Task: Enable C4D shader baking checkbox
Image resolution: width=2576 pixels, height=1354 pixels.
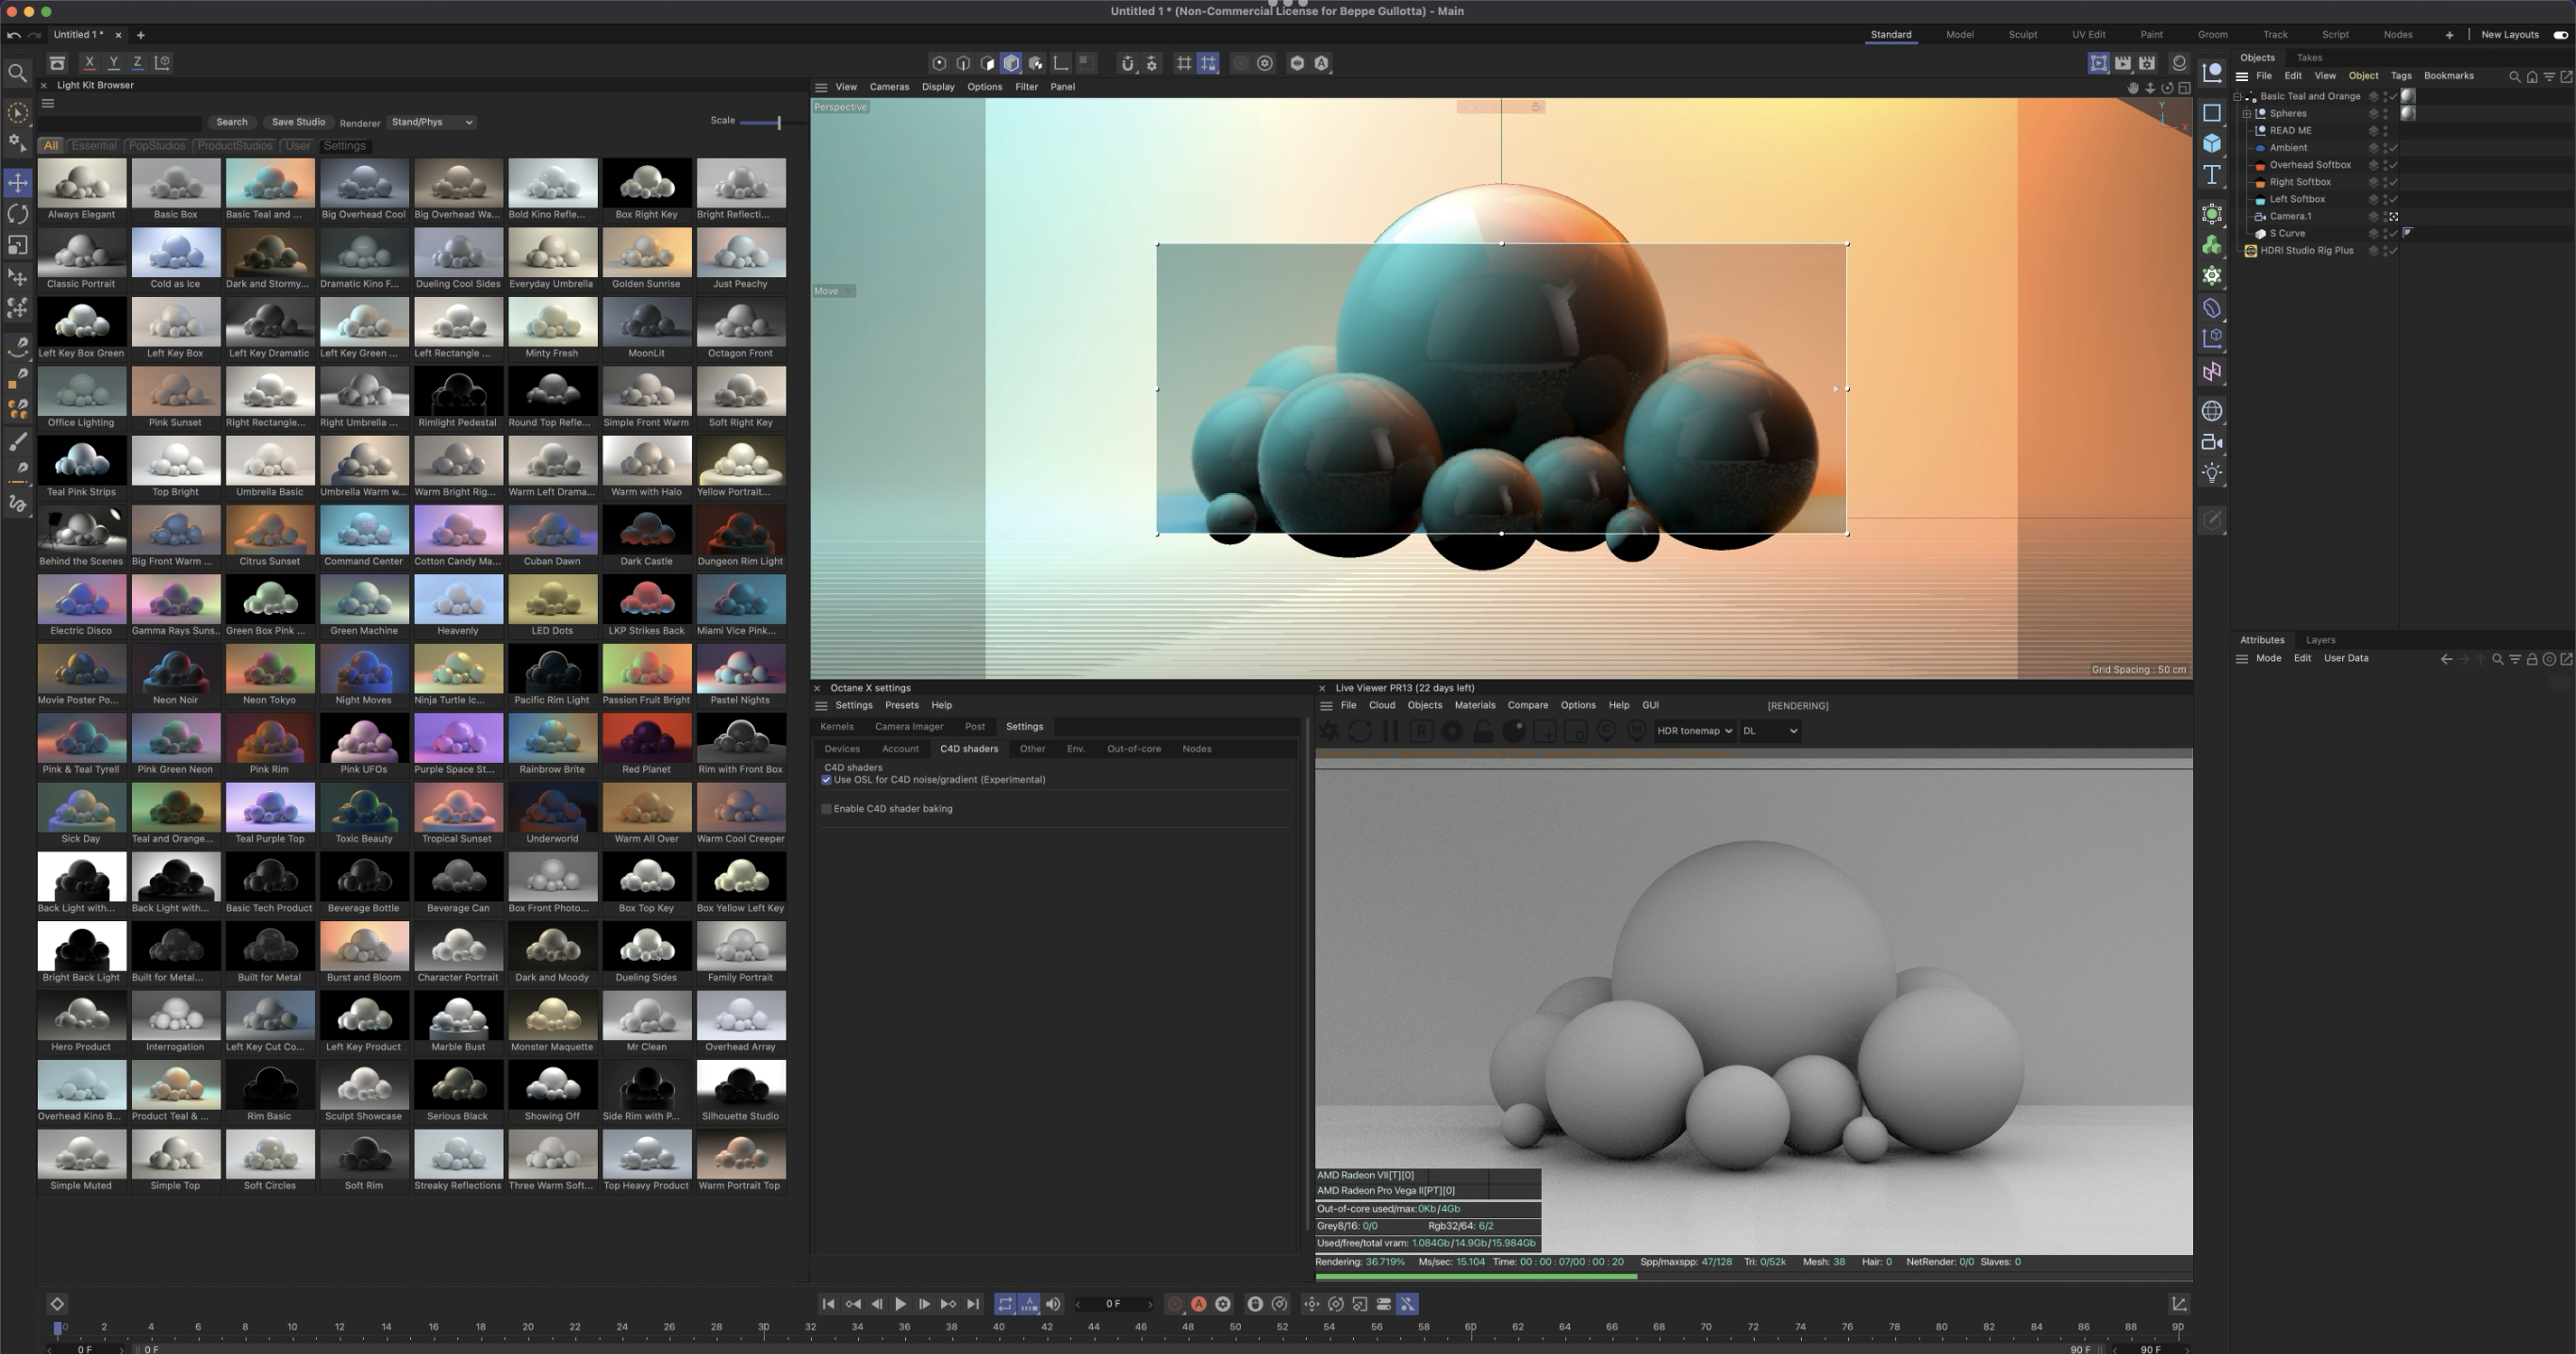Action: point(826,809)
